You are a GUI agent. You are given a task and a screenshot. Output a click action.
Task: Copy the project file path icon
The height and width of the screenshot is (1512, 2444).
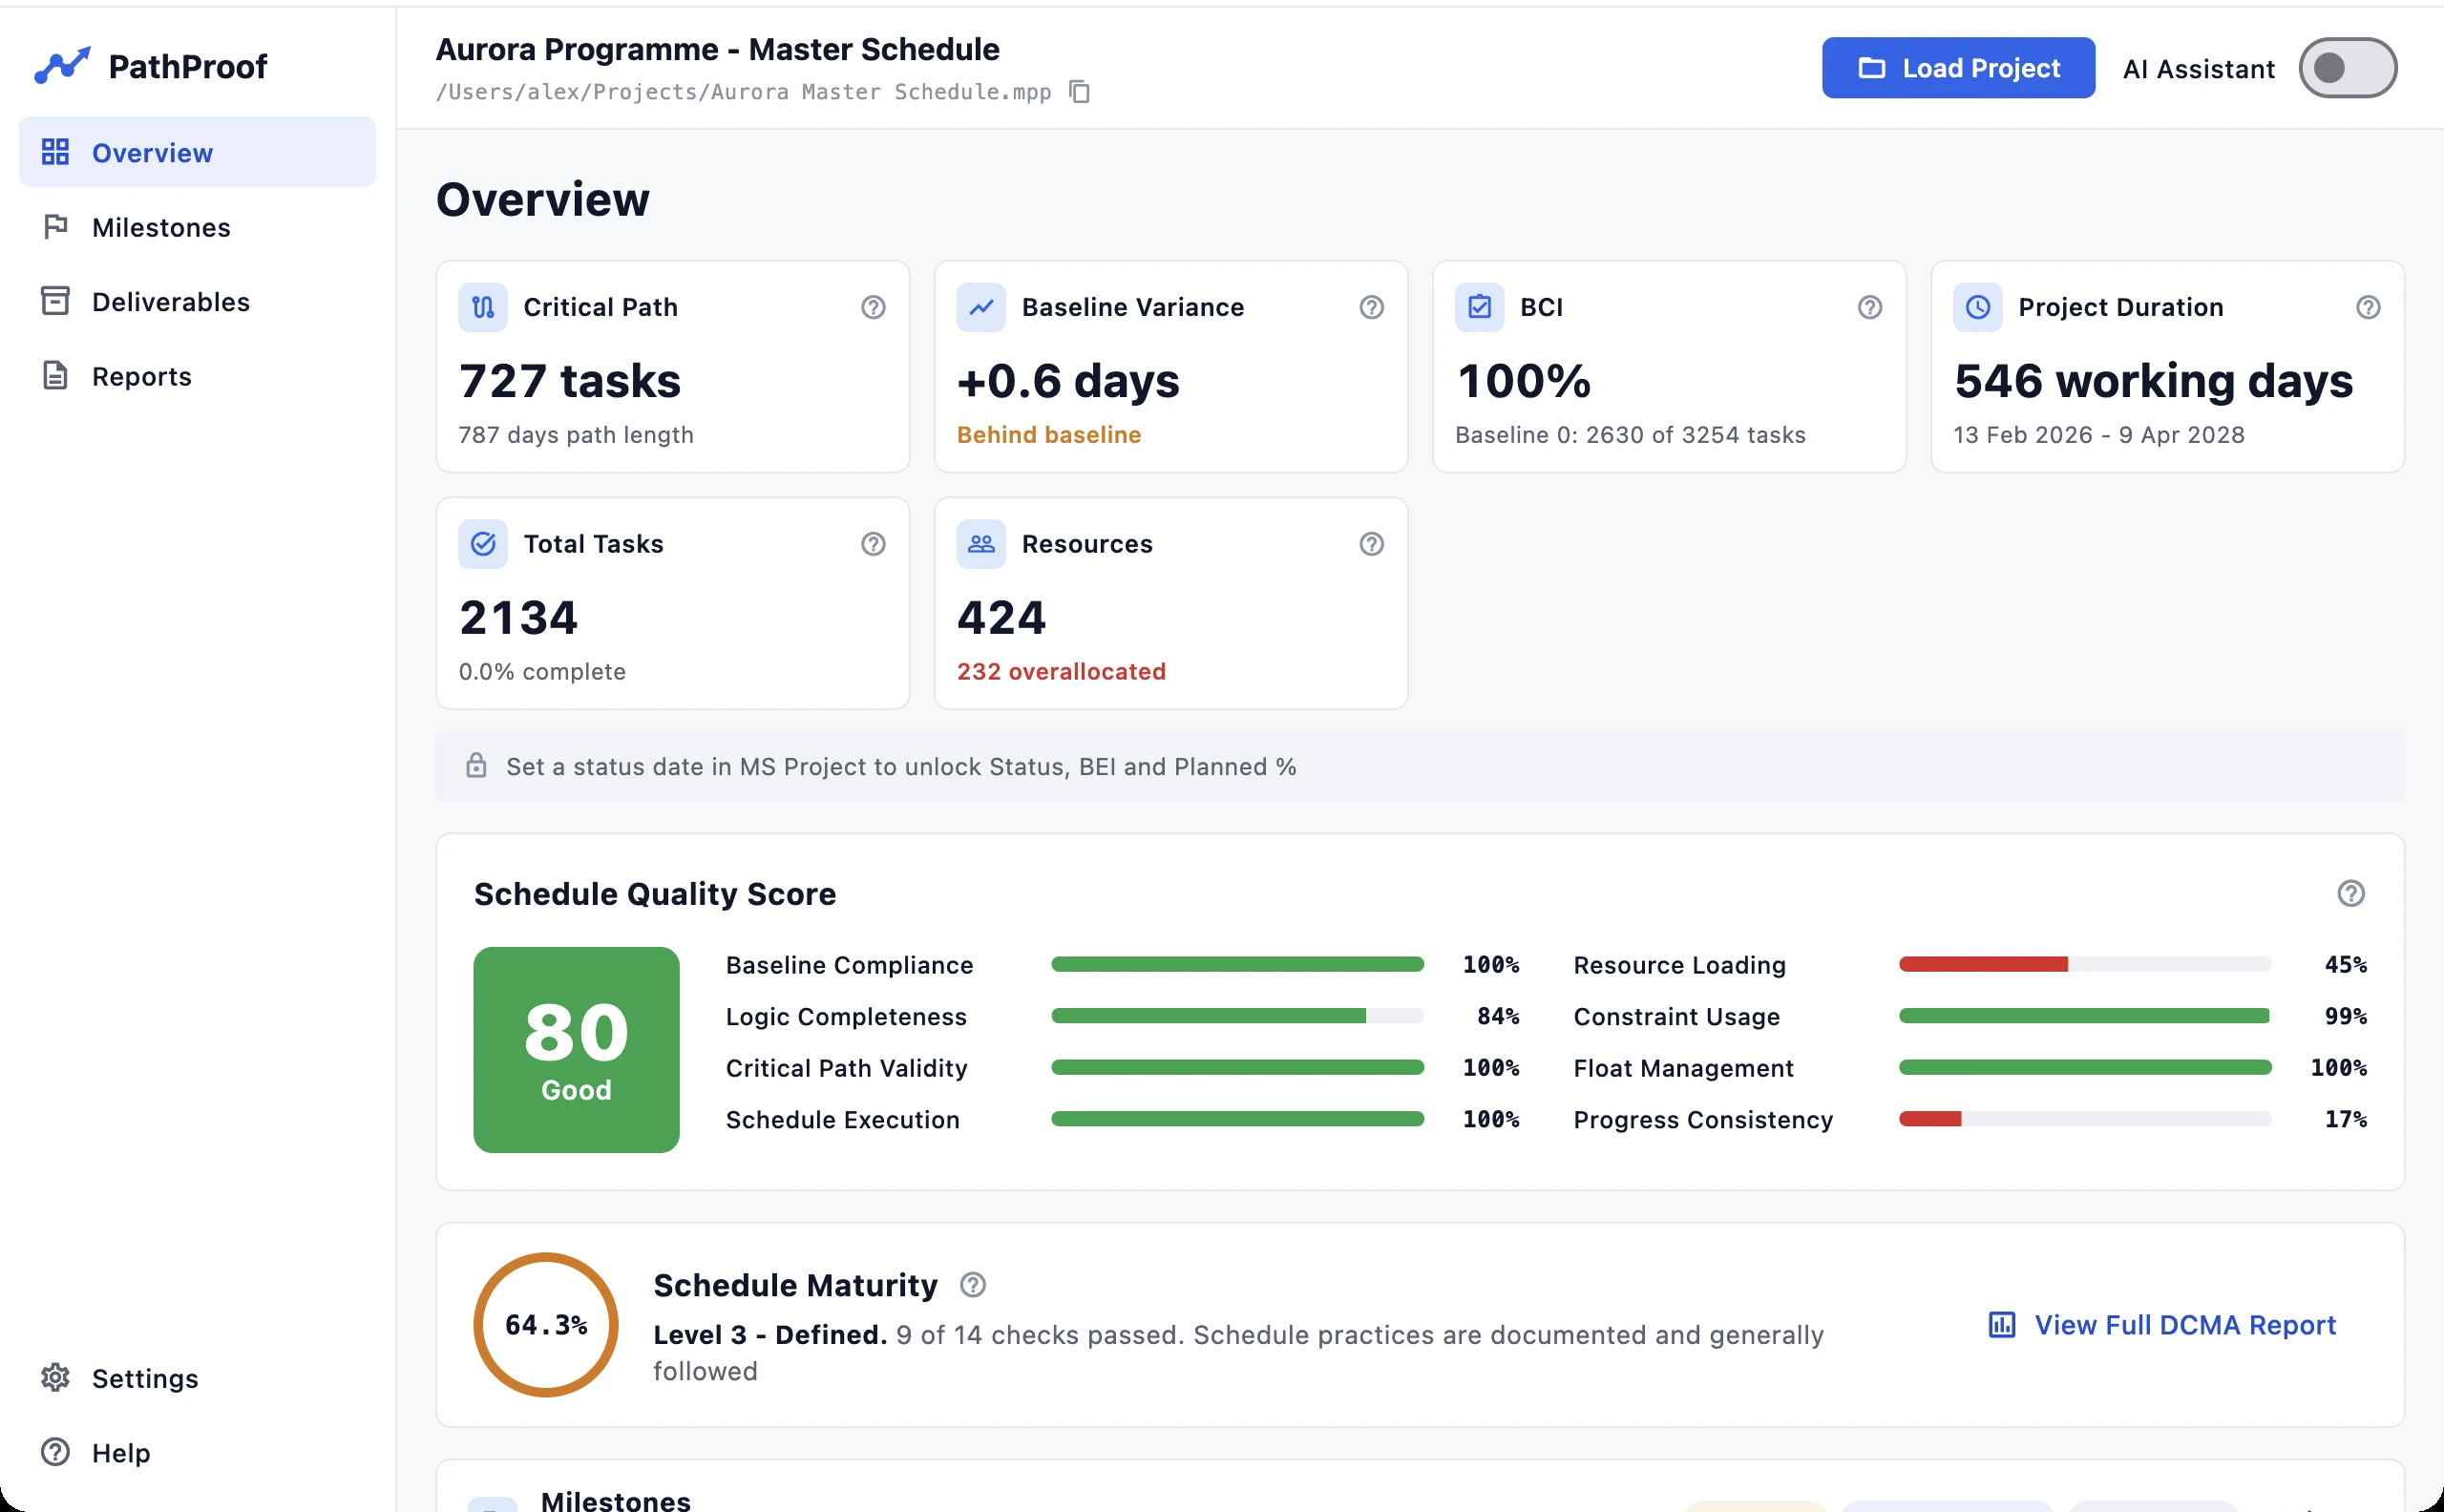(x=1079, y=92)
